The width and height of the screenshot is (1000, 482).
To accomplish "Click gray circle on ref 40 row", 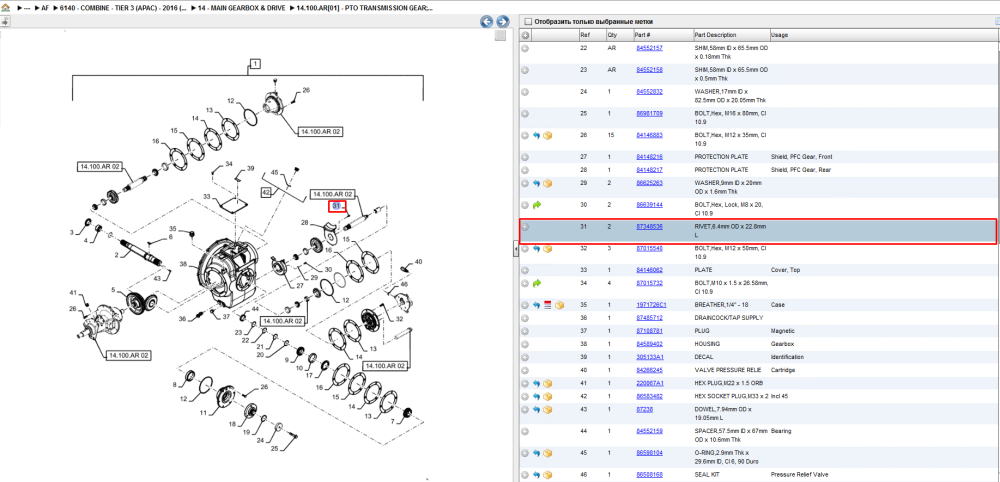I will coord(525,370).
